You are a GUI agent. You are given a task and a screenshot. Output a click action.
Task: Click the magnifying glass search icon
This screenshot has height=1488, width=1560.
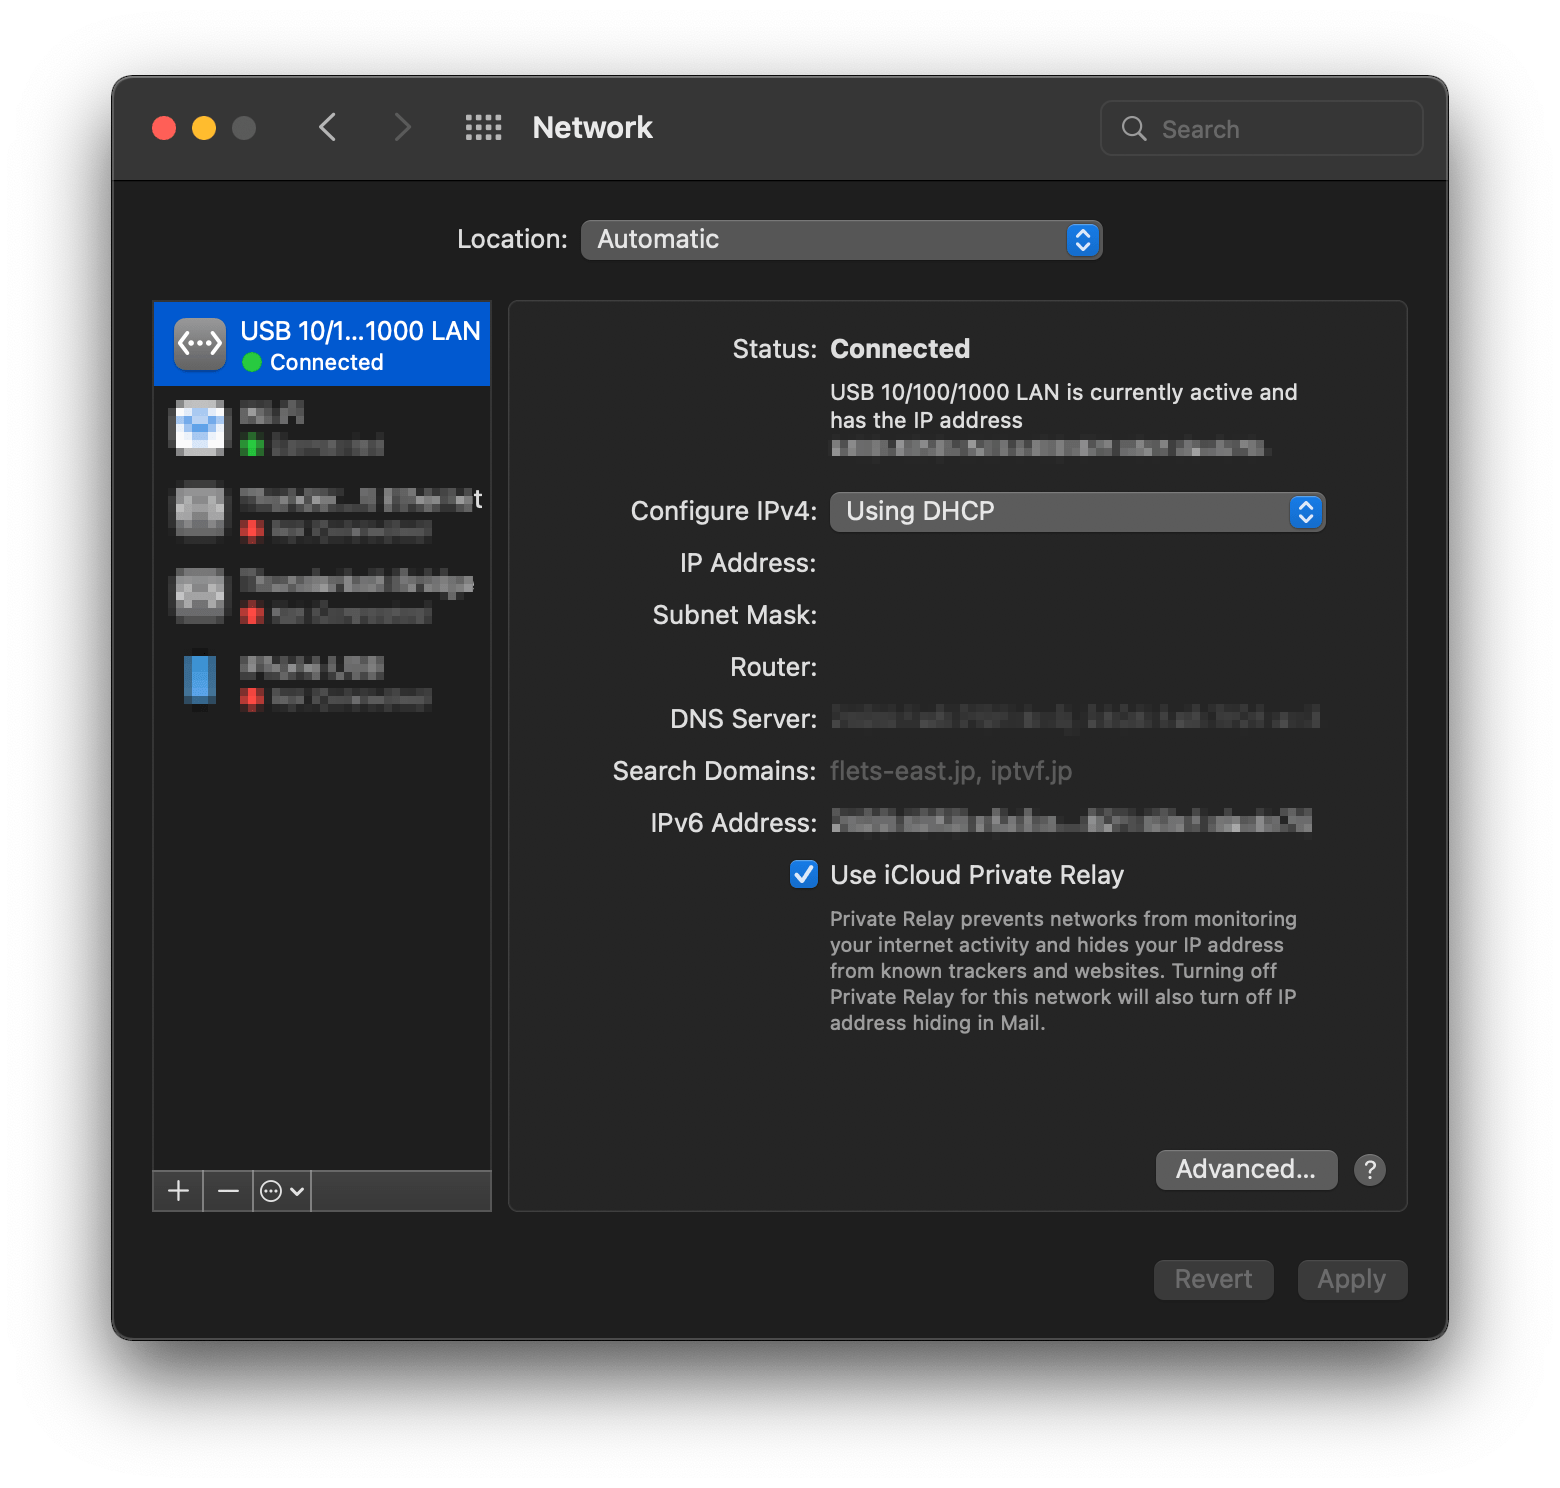tap(1134, 128)
